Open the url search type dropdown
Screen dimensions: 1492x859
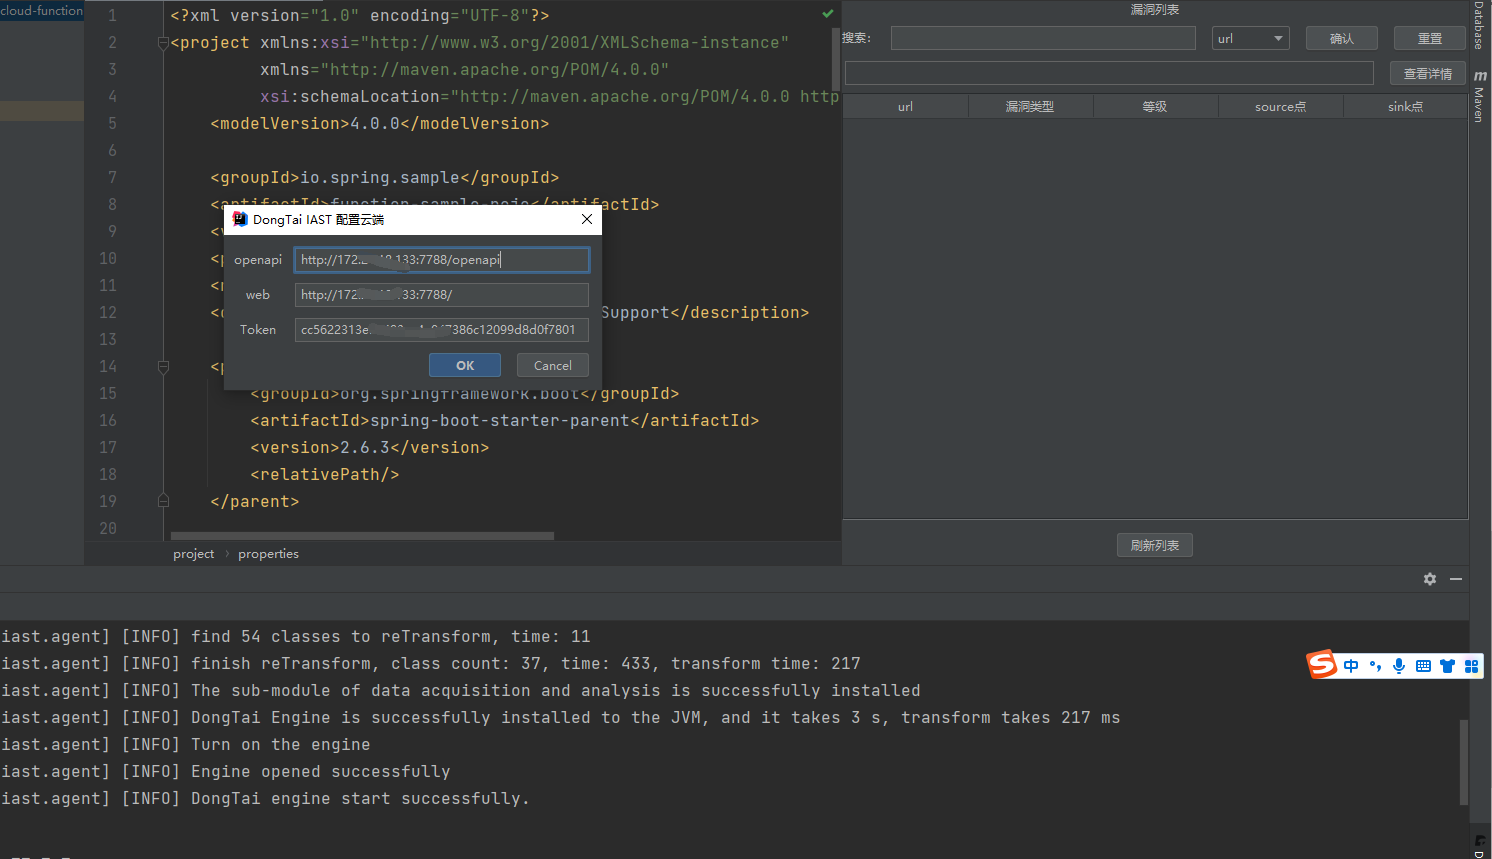tap(1250, 38)
